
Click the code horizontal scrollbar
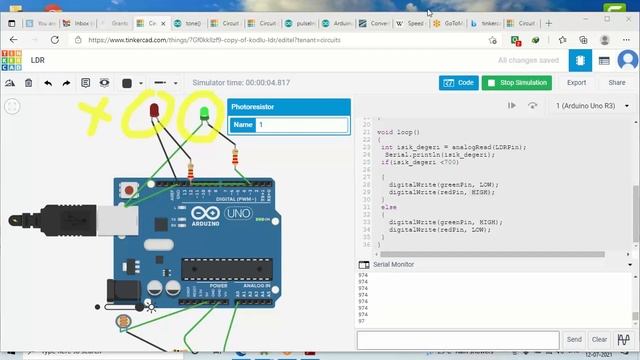(x=492, y=254)
